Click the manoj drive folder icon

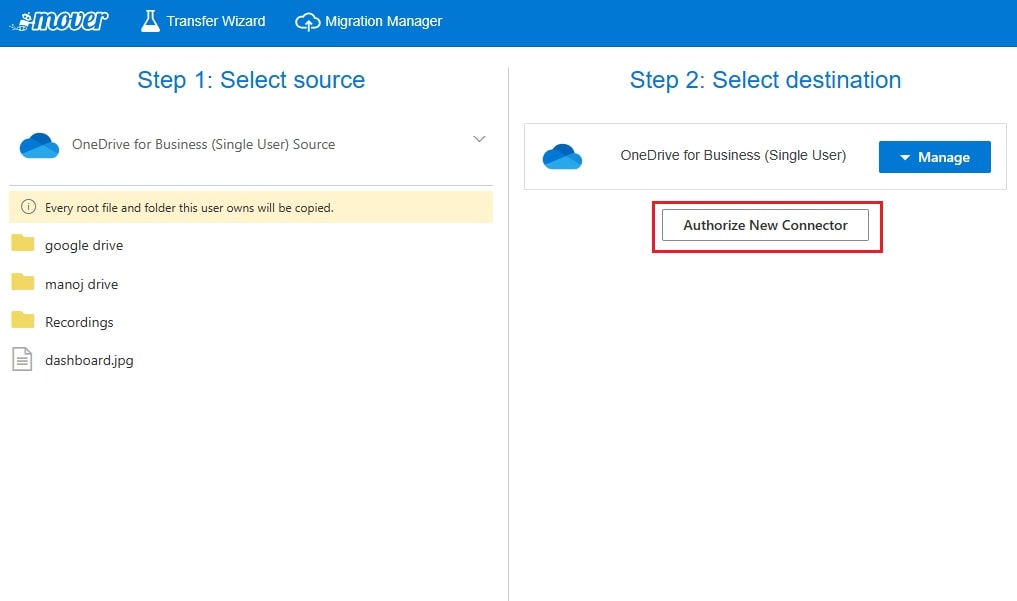tap(23, 281)
